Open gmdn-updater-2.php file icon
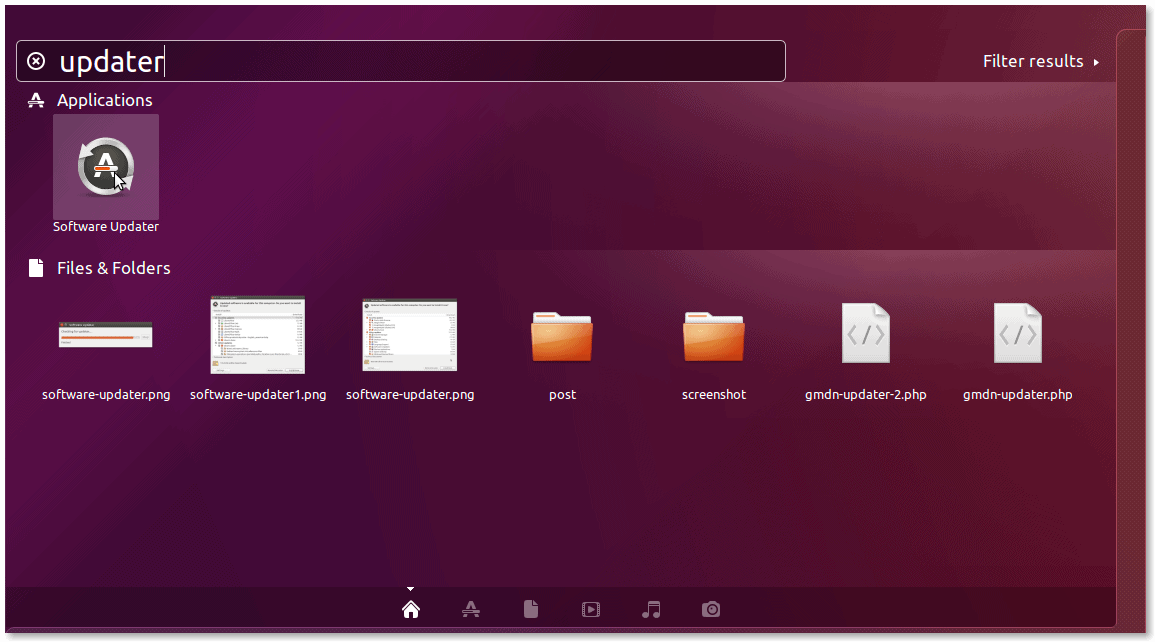 866,334
